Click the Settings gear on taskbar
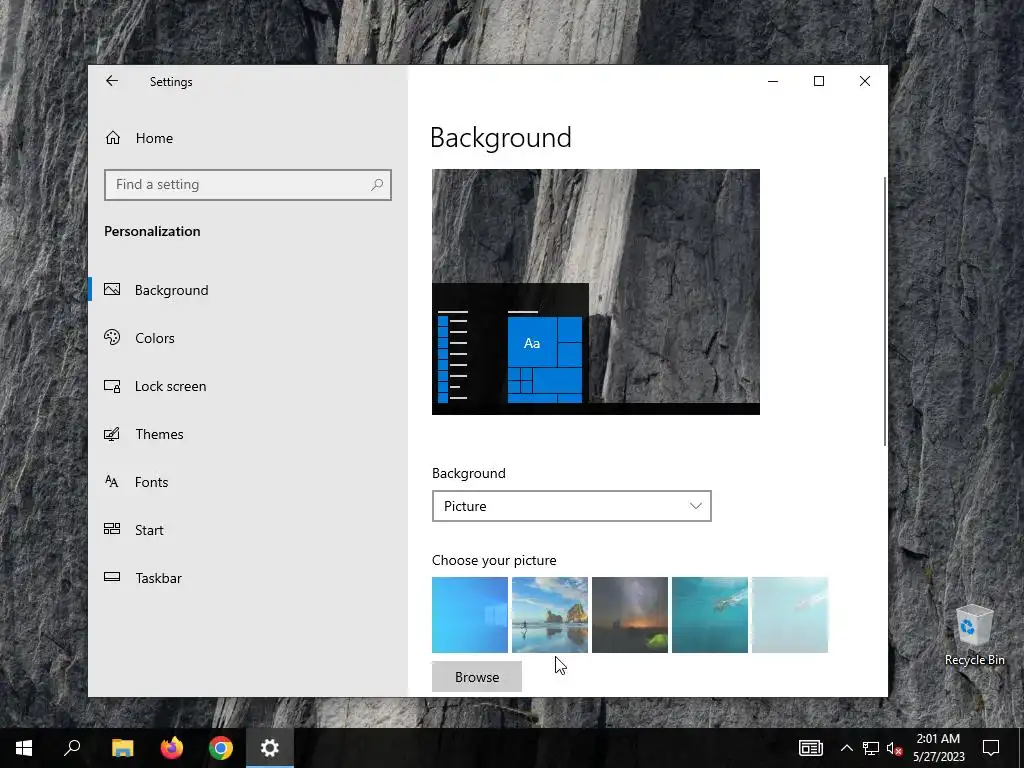This screenshot has height=768, width=1024. pyautogui.click(x=270, y=748)
